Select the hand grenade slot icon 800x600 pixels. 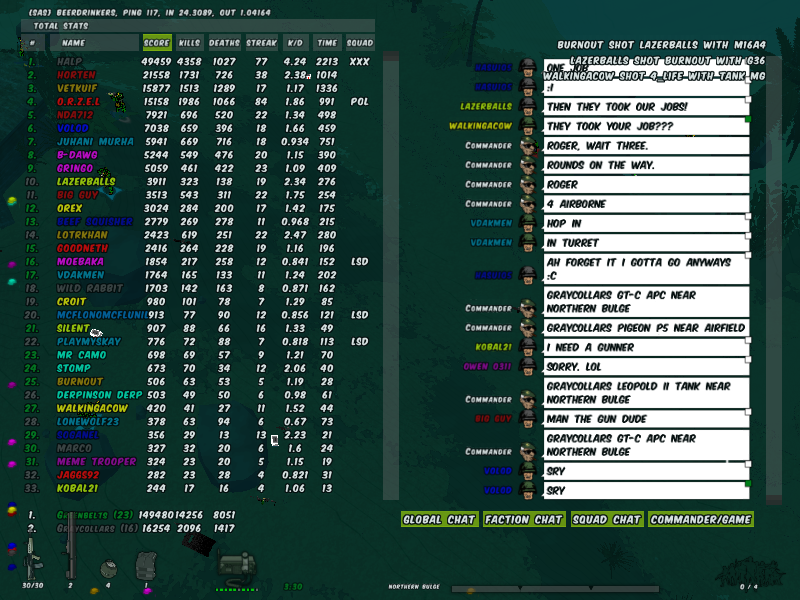pyautogui.click(x=108, y=568)
